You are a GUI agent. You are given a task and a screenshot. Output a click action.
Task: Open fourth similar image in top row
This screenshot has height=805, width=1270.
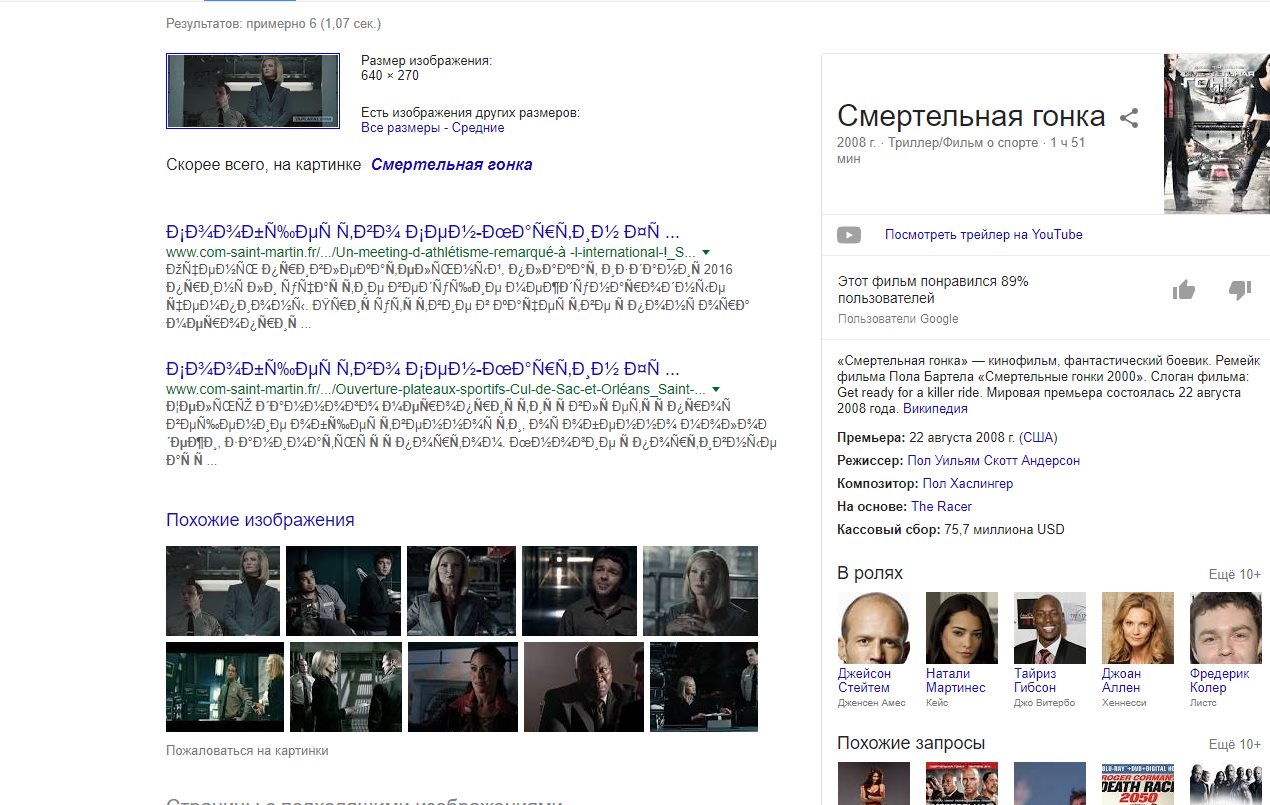pyautogui.click(x=579, y=591)
